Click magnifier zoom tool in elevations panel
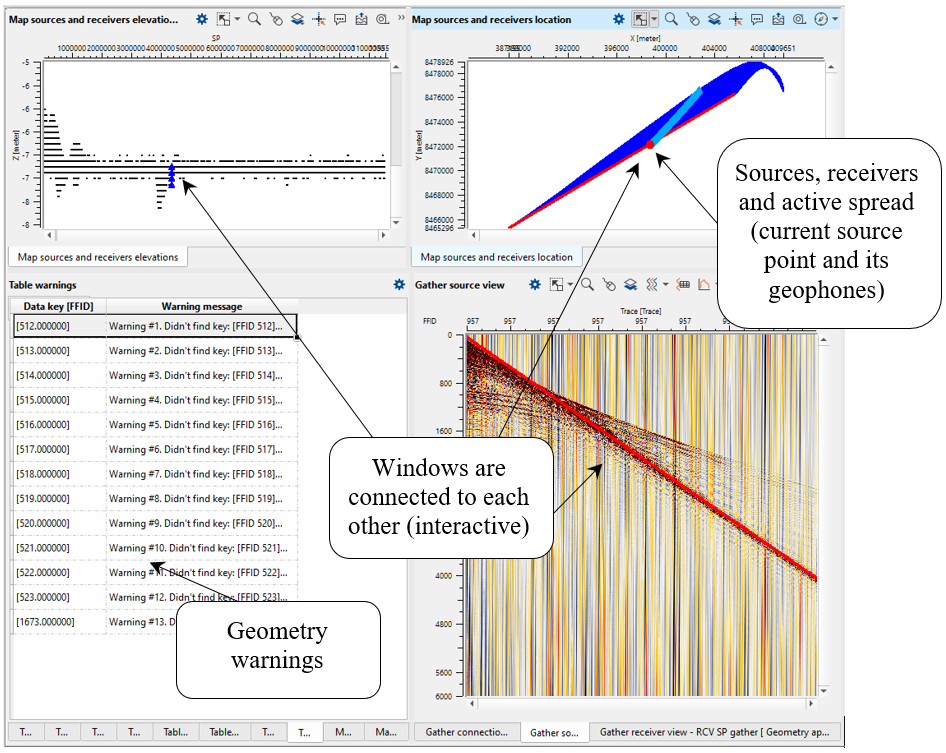This screenshot has width=946, height=753. [254, 19]
